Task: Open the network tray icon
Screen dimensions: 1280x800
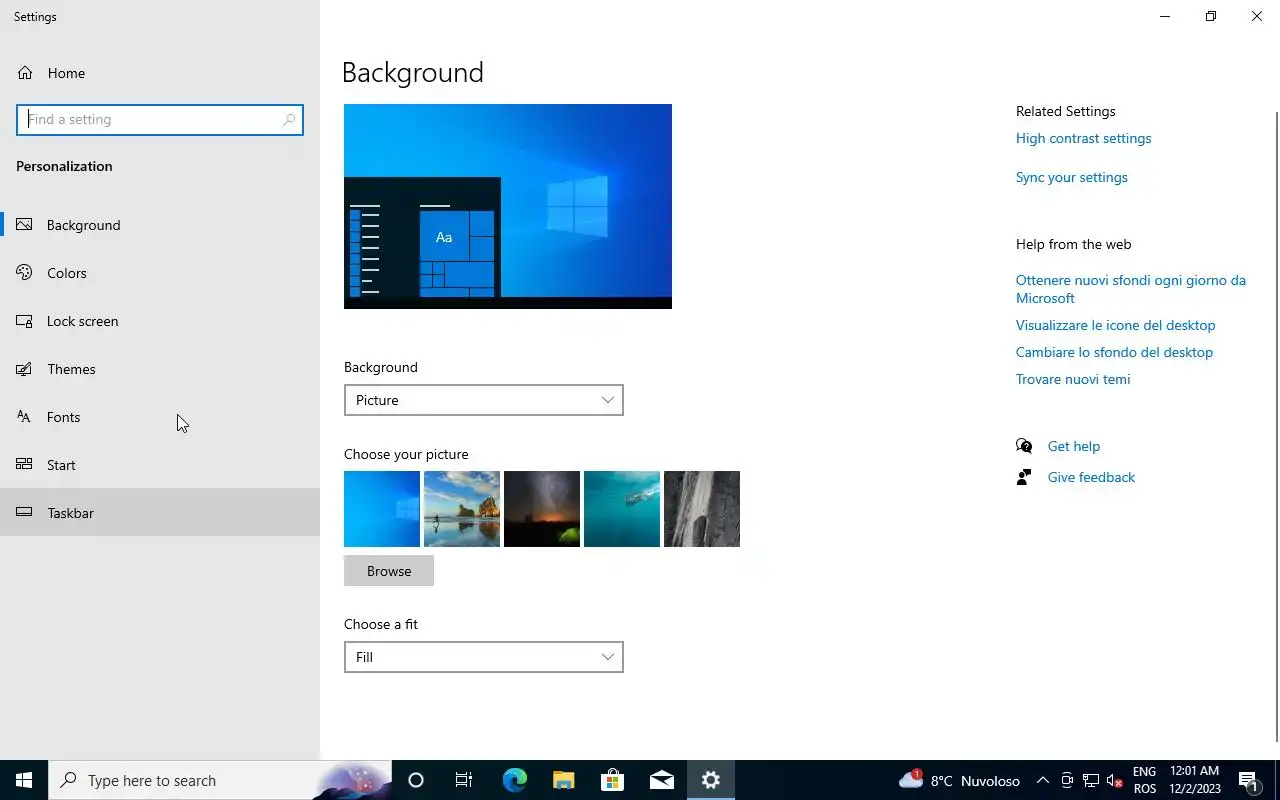Action: pyautogui.click(x=1091, y=780)
